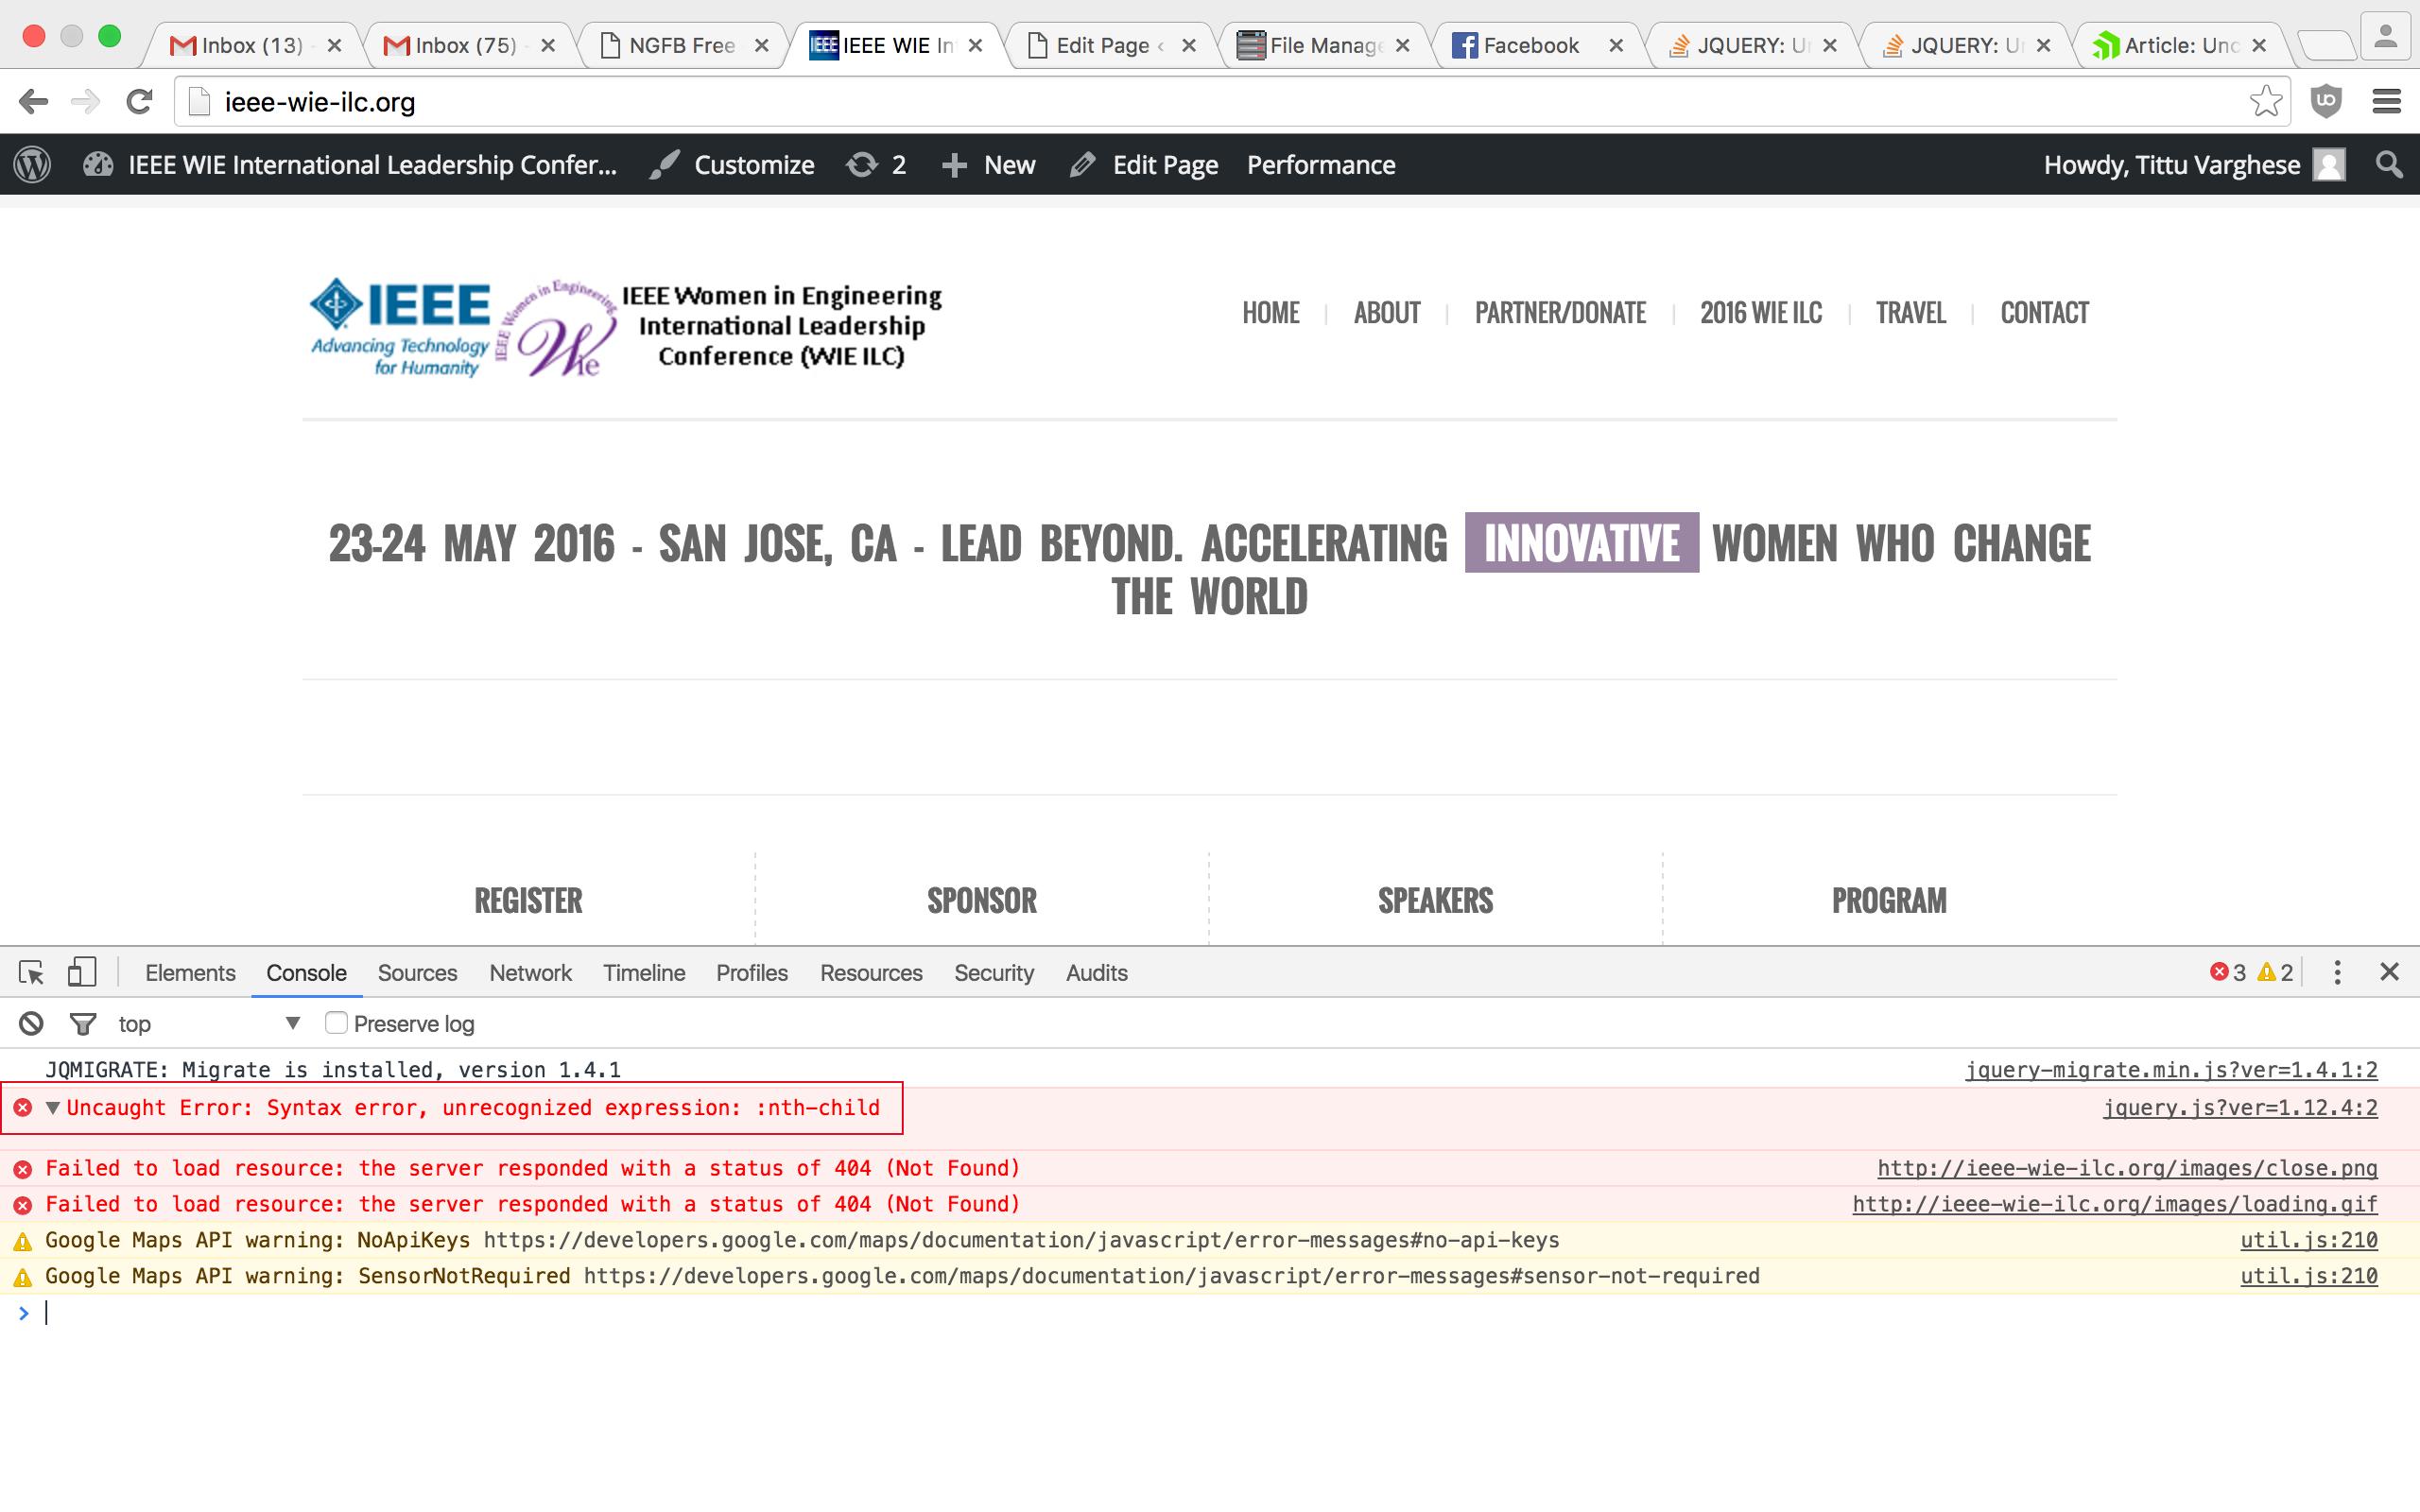Expand the Uncaught Error syntax error entry
Viewport: 2420px width, 1512px height.
(x=53, y=1107)
